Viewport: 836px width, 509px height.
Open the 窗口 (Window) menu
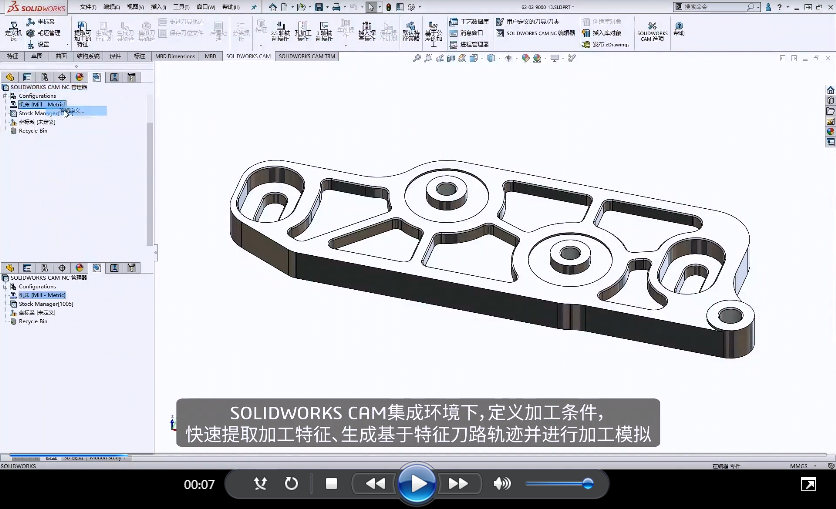(206, 7)
